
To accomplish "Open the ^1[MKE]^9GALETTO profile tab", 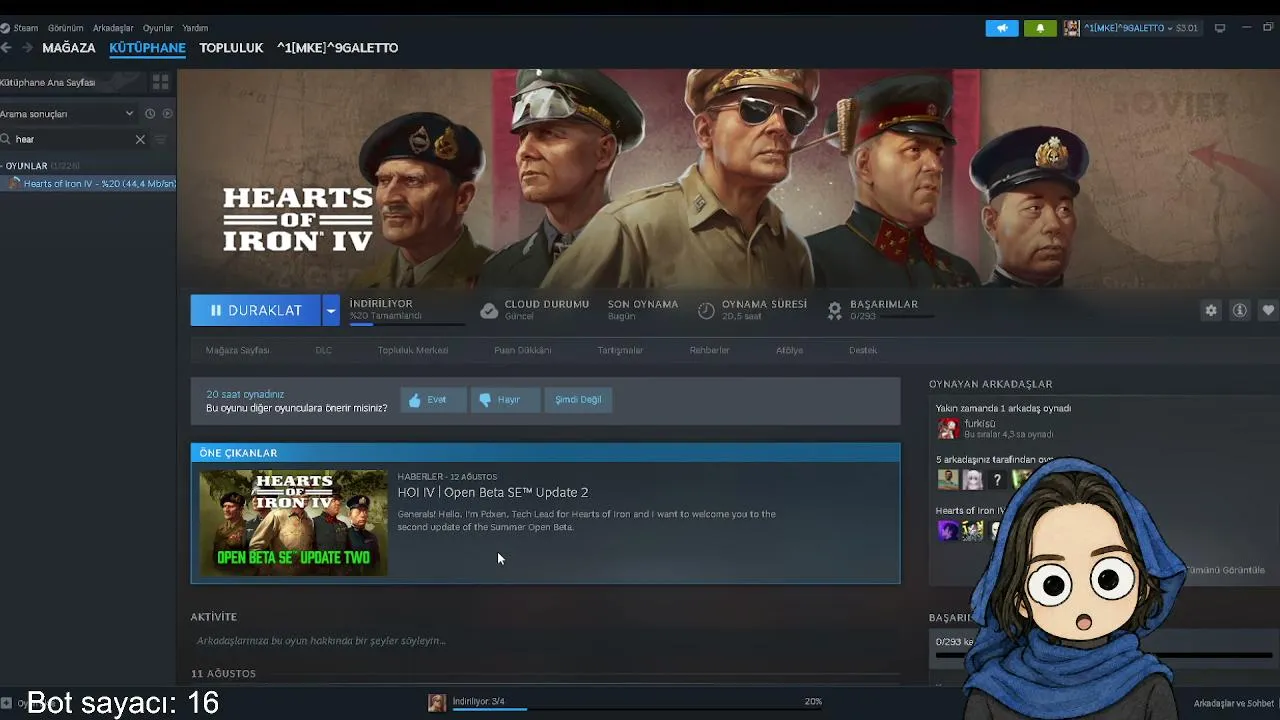I will (337, 48).
